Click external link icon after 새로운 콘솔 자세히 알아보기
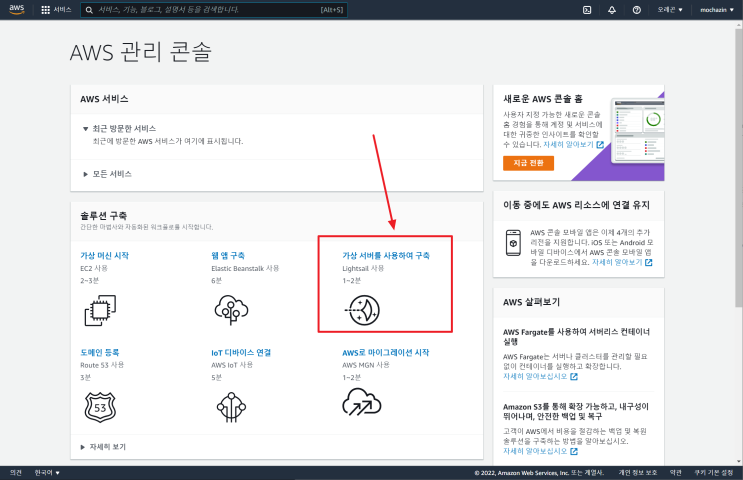743x480 pixels. pyautogui.click(x=600, y=145)
